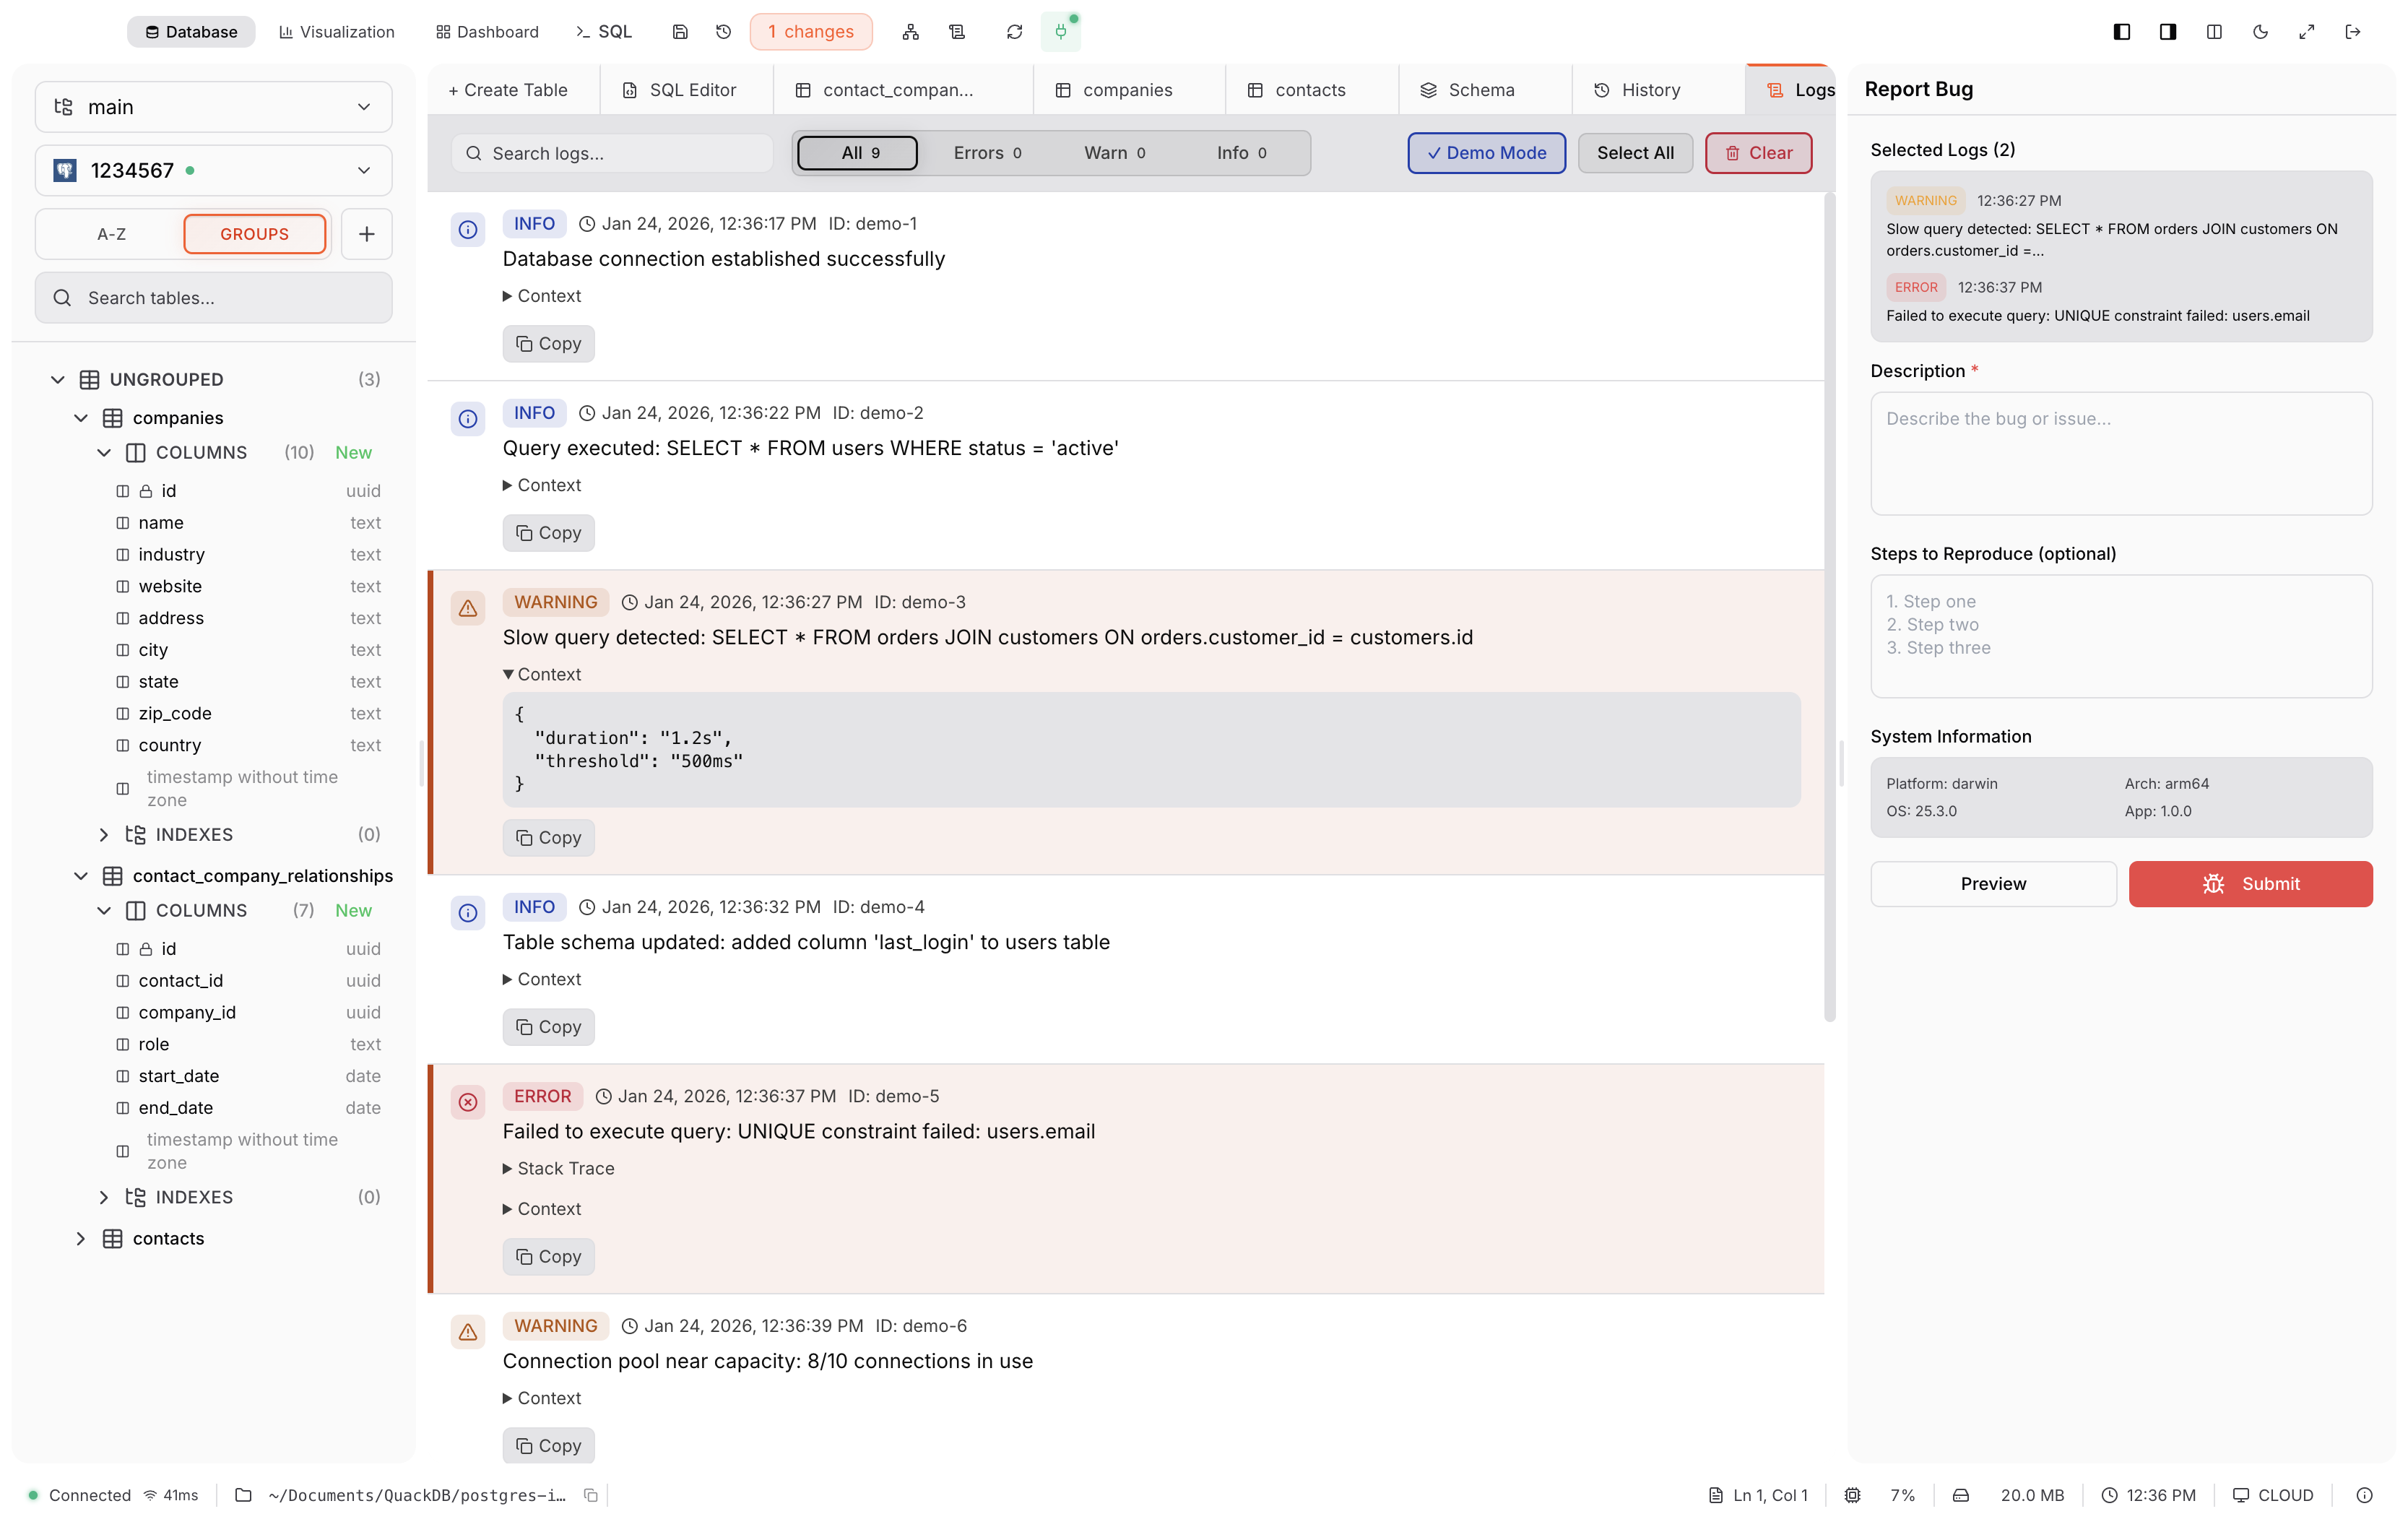Click the Preview button
Image resolution: width=2408 pixels, height=1527 pixels.
(x=1993, y=884)
